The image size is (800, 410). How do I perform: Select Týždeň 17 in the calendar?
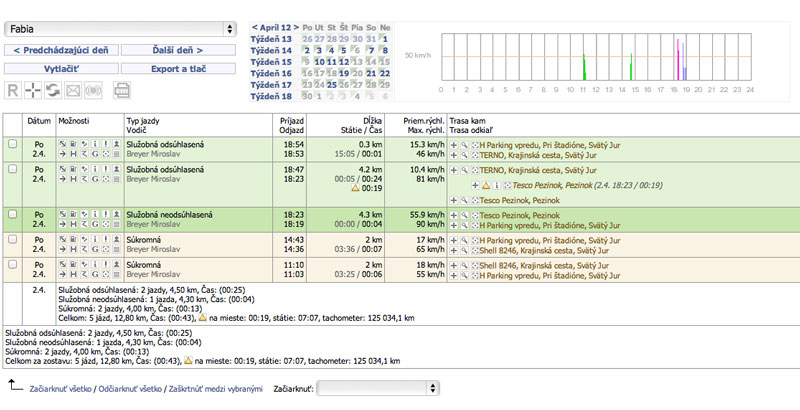(x=271, y=85)
